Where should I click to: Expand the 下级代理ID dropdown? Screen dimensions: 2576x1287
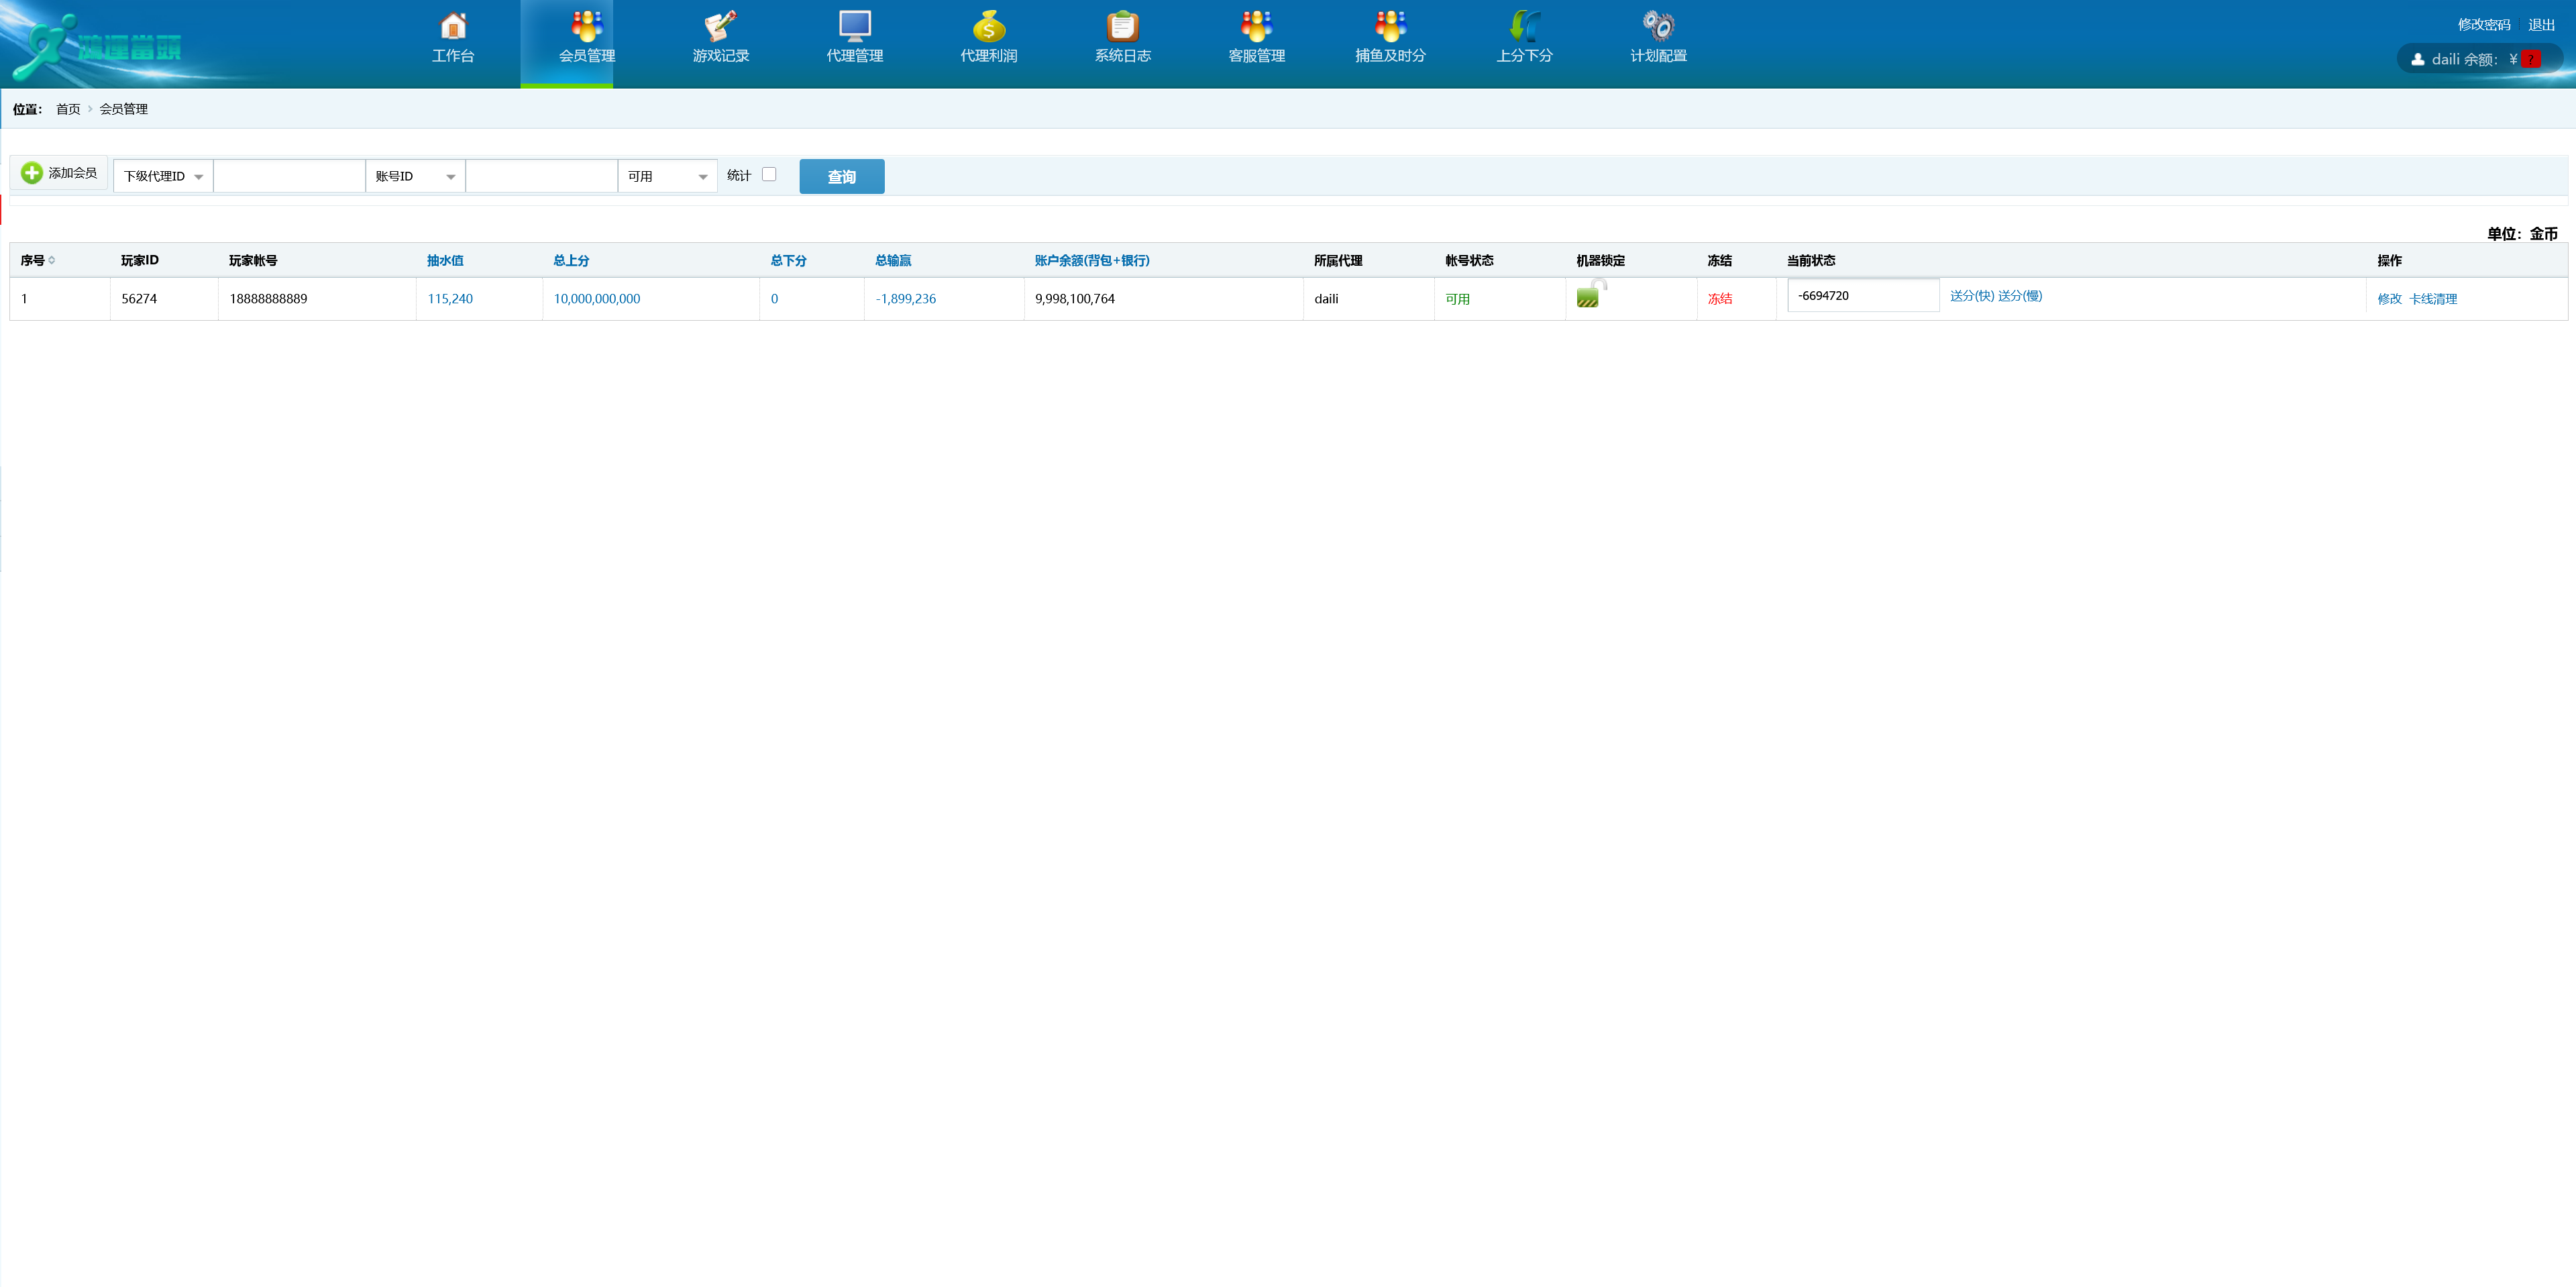[x=163, y=176]
